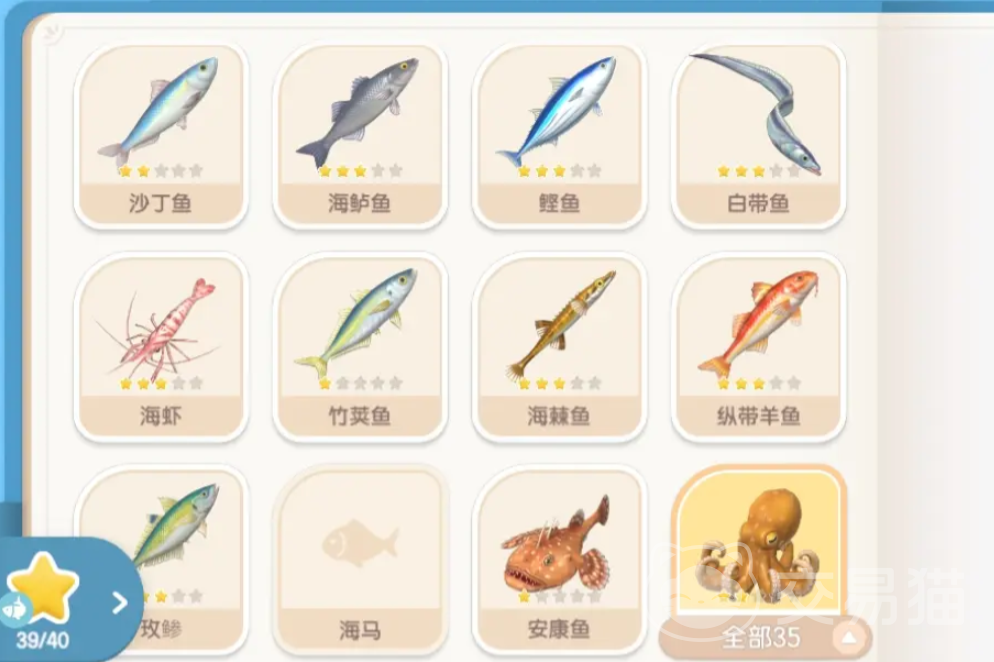Select the 沙丁鱼 sardine fish card
The image size is (994, 662).
[x=160, y=135]
